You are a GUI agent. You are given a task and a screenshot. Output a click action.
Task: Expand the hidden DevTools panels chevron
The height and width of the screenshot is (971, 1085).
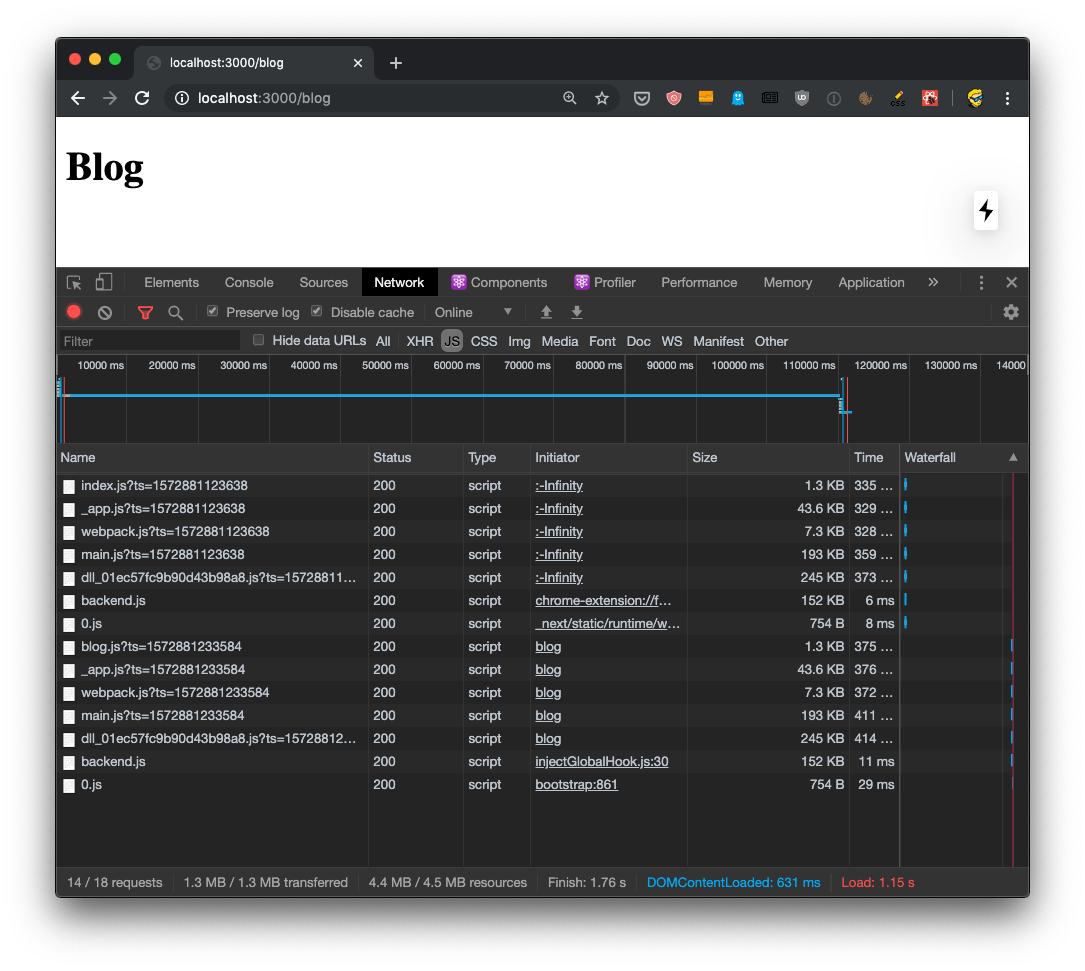pyautogui.click(x=933, y=282)
